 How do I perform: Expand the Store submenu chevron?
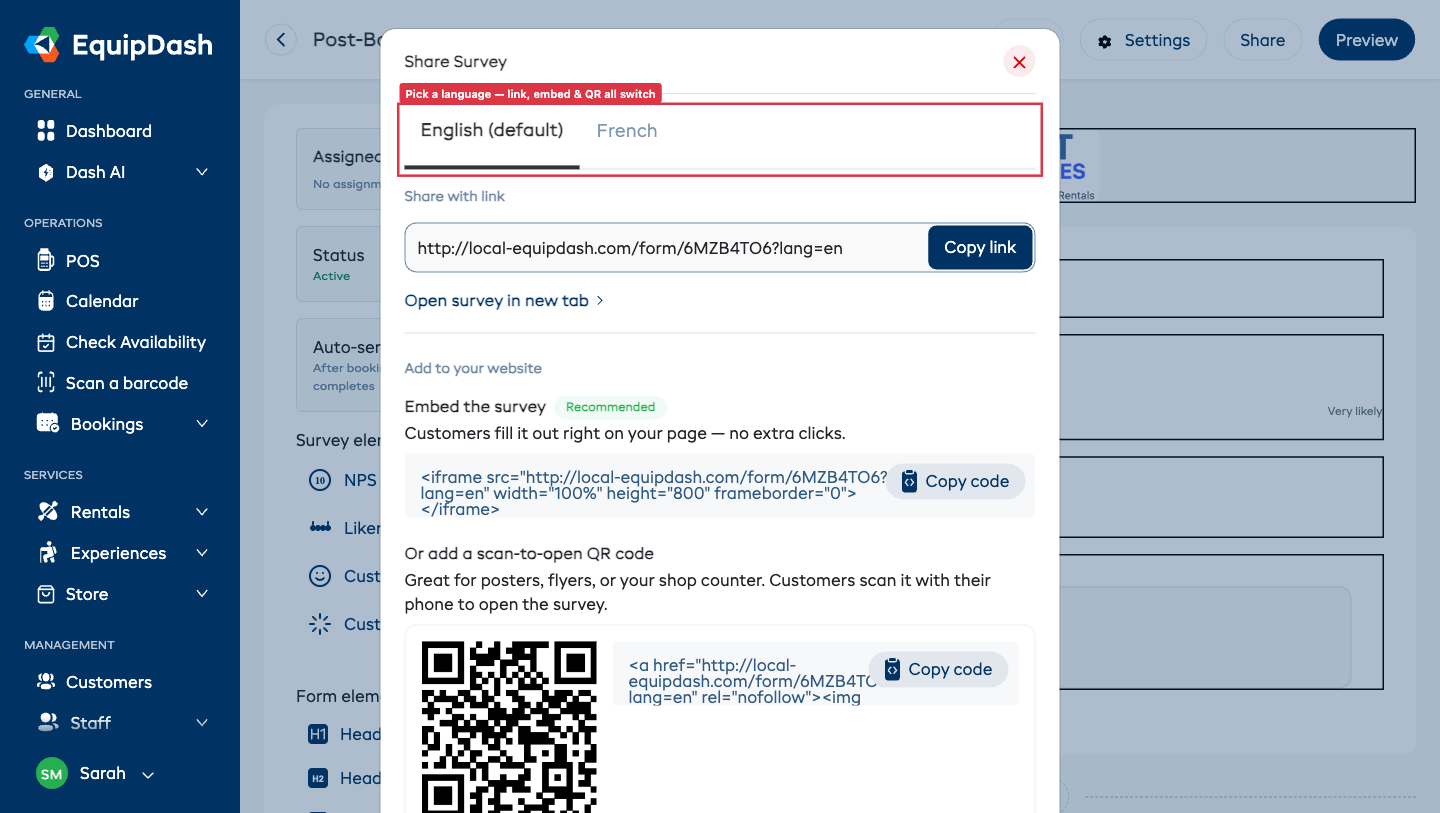point(202,594)
